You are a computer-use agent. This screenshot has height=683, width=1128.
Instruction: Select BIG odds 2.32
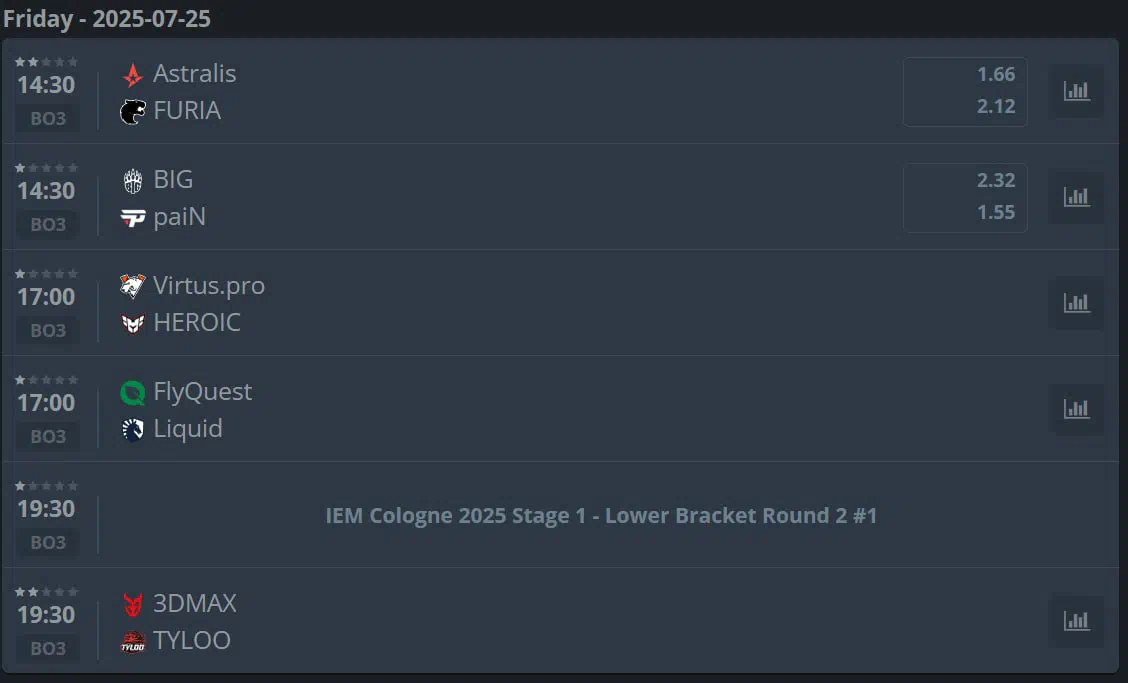pos(996,180)
